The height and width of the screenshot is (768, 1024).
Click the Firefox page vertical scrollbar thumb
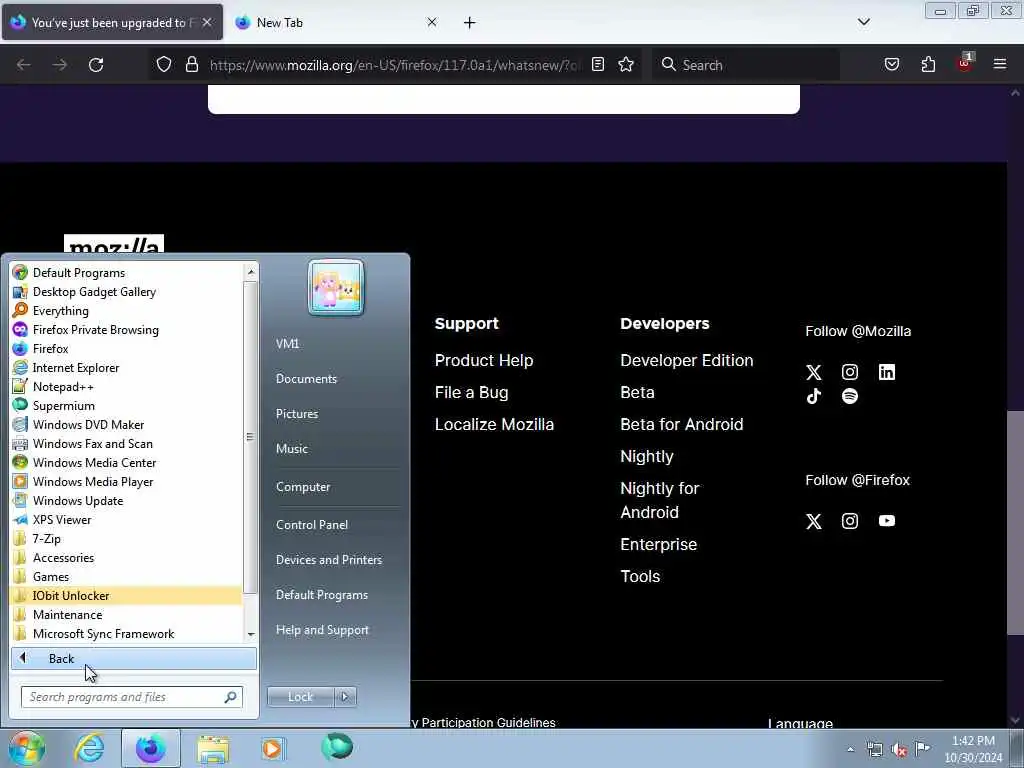1015,522
